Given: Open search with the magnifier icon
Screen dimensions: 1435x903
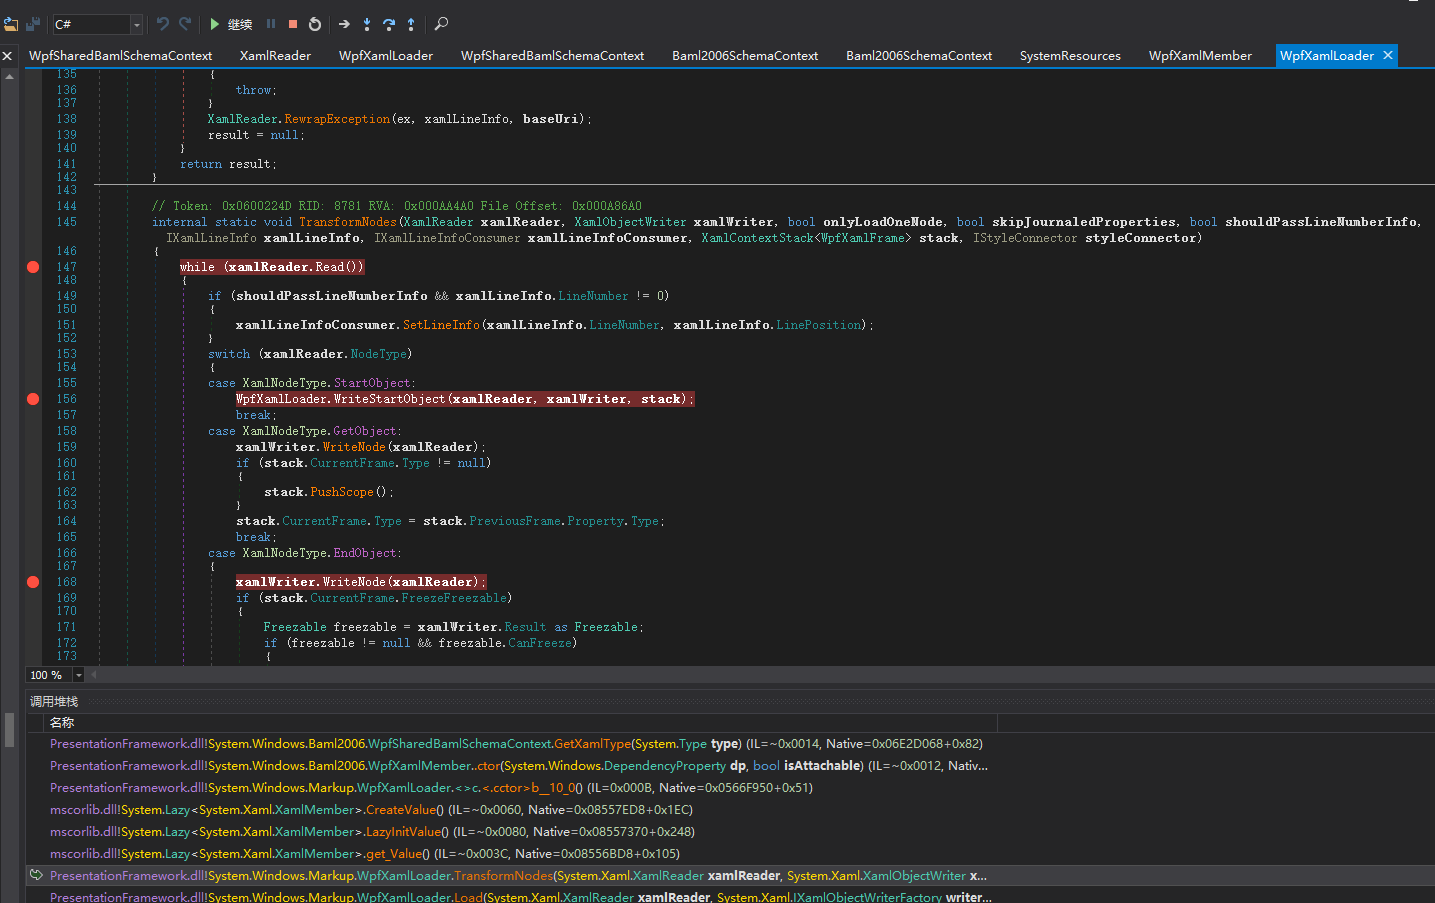Looking at the screenshot, I should (x=441, y=24).
